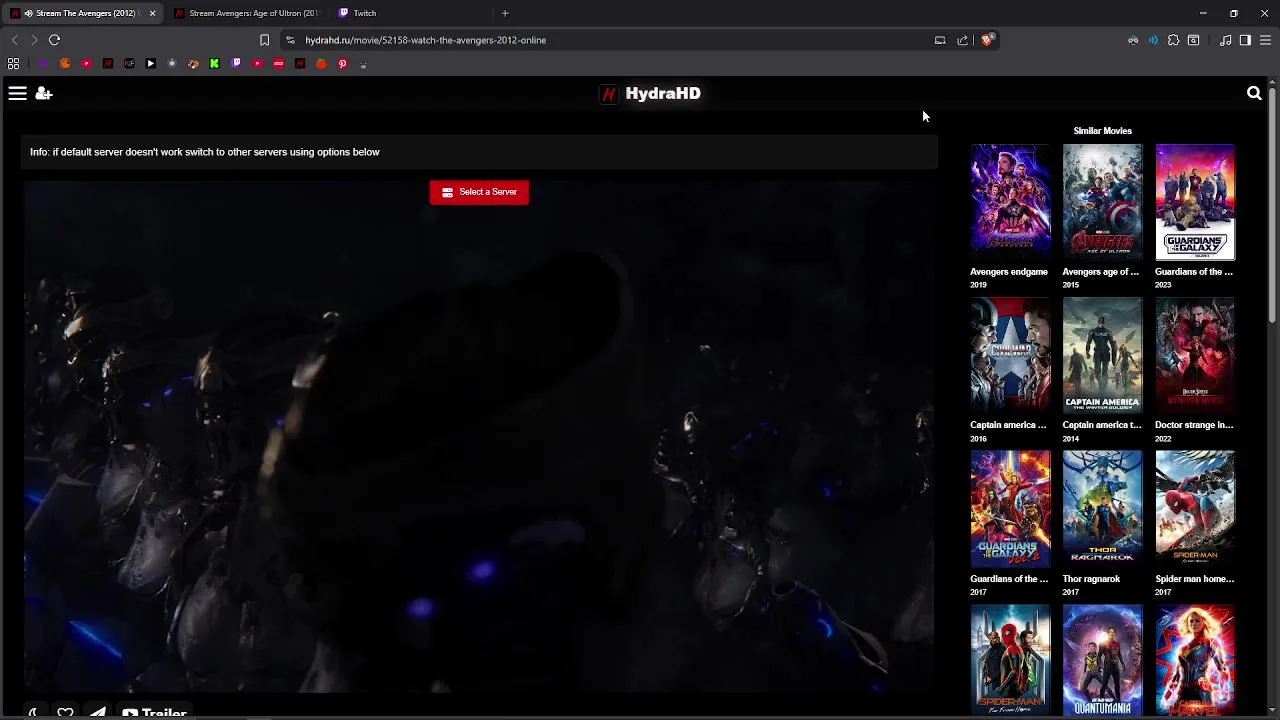Open the white play-button bookmark
The image size is (1280, 720).
click(150, 63)
